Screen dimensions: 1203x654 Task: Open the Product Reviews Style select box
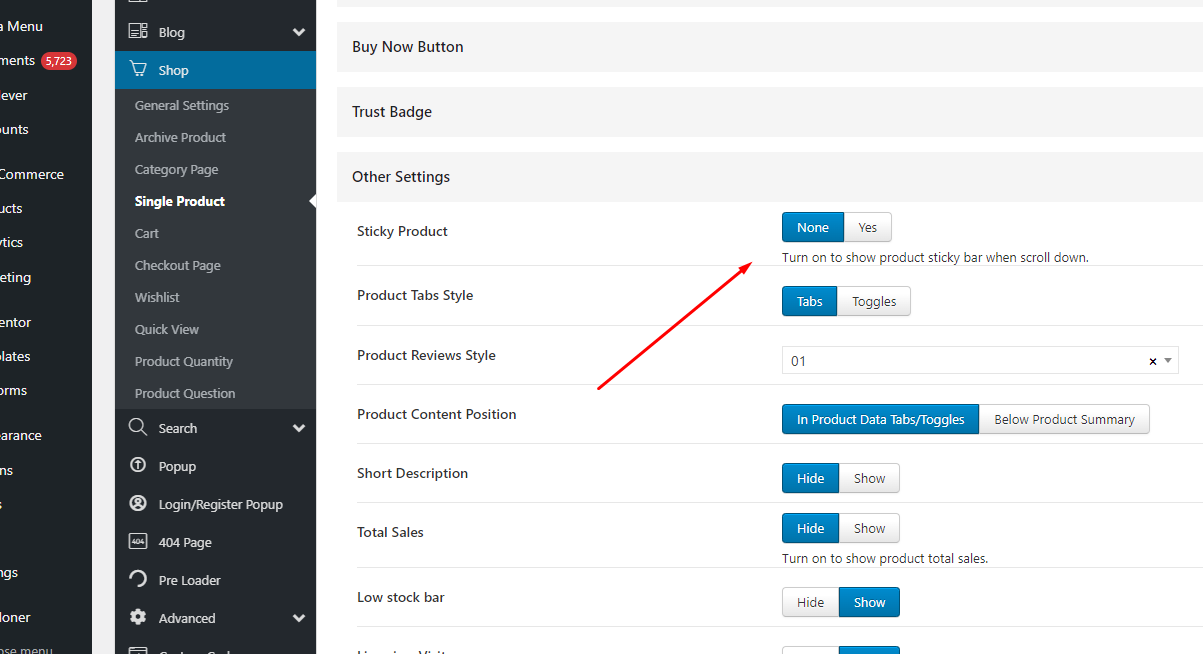pyautogui.click(x=980, y=361)
